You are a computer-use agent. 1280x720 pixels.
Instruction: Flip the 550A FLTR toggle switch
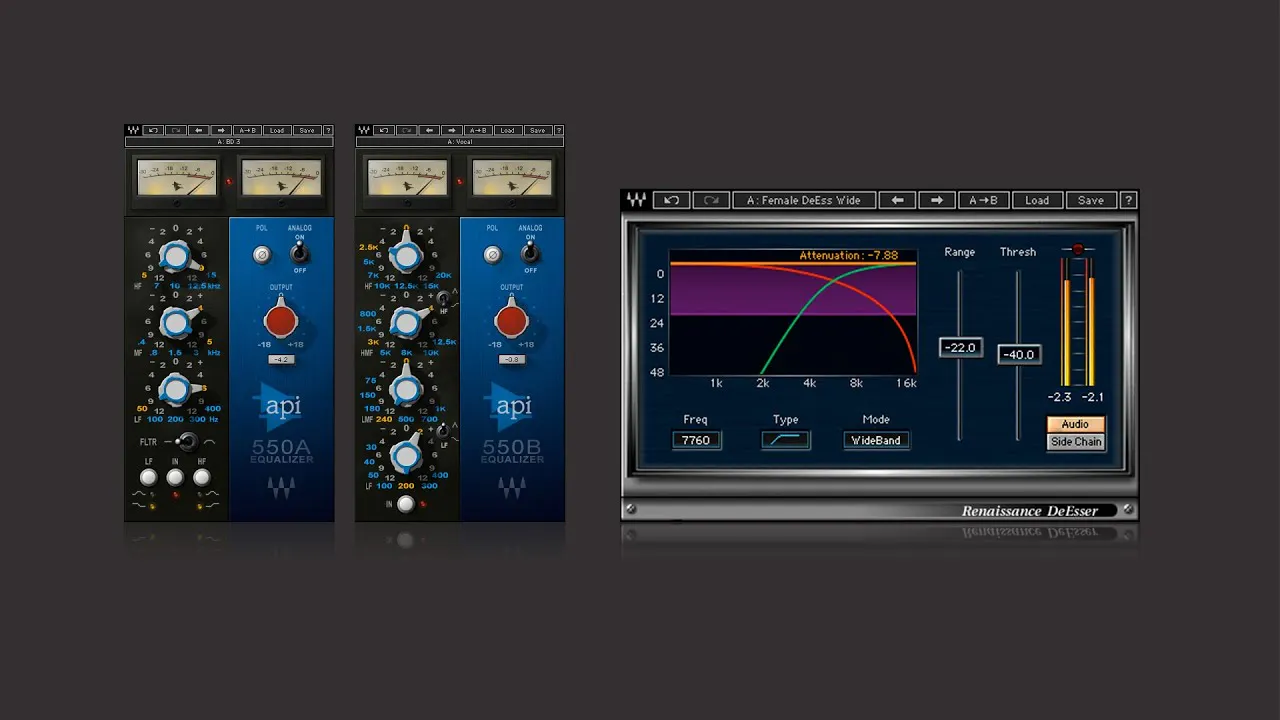click(185, 442)
